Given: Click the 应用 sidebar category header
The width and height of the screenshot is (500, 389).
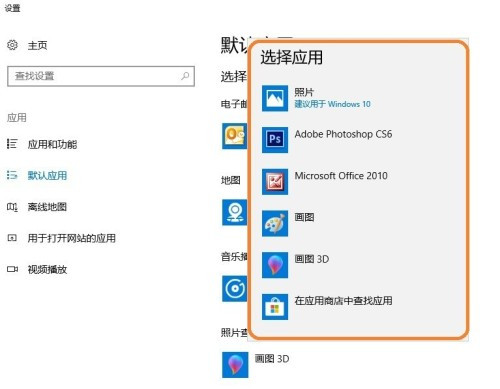Looking at the screenshot, I should tap(17, 117).
